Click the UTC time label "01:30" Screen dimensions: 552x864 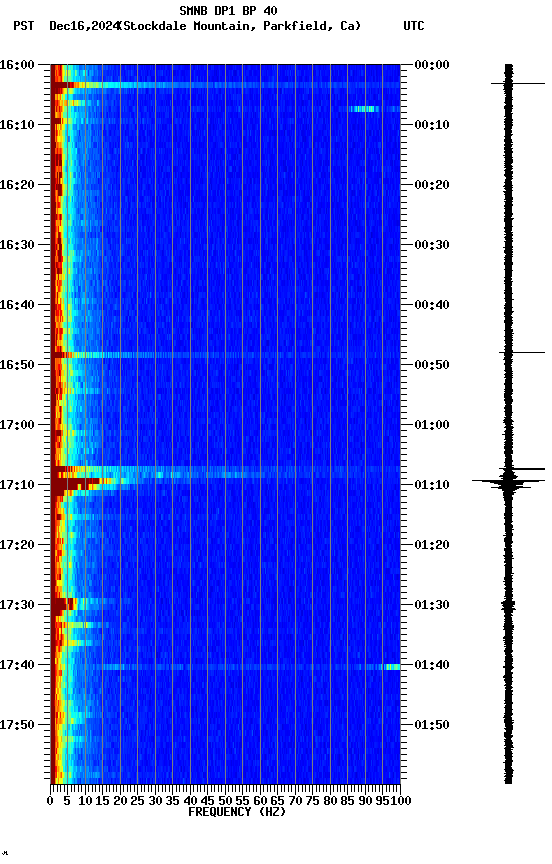(431, 606)
